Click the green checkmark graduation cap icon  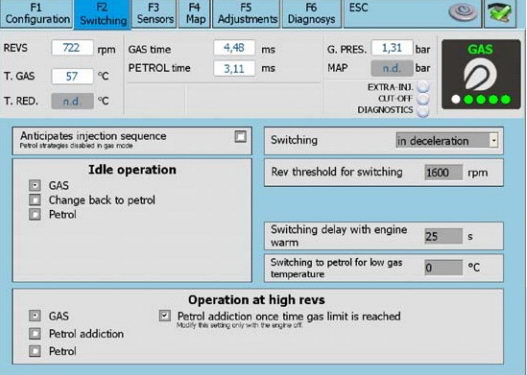tap(500, 12)
